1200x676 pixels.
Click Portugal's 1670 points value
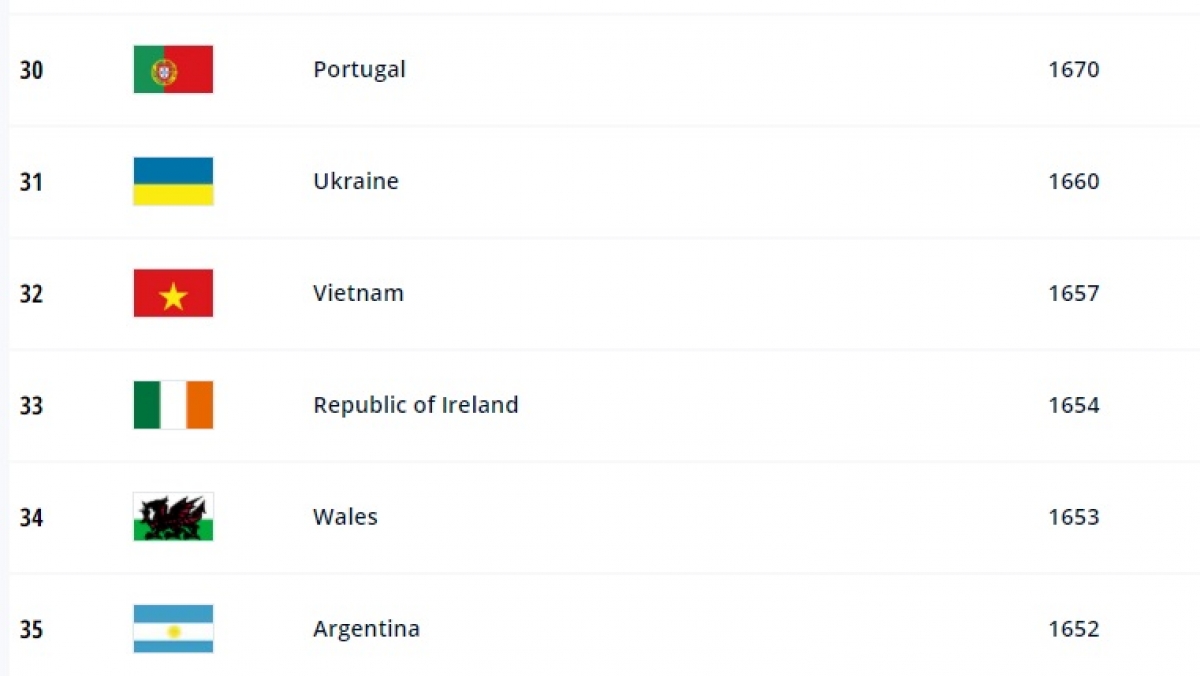pos(1073,70)
